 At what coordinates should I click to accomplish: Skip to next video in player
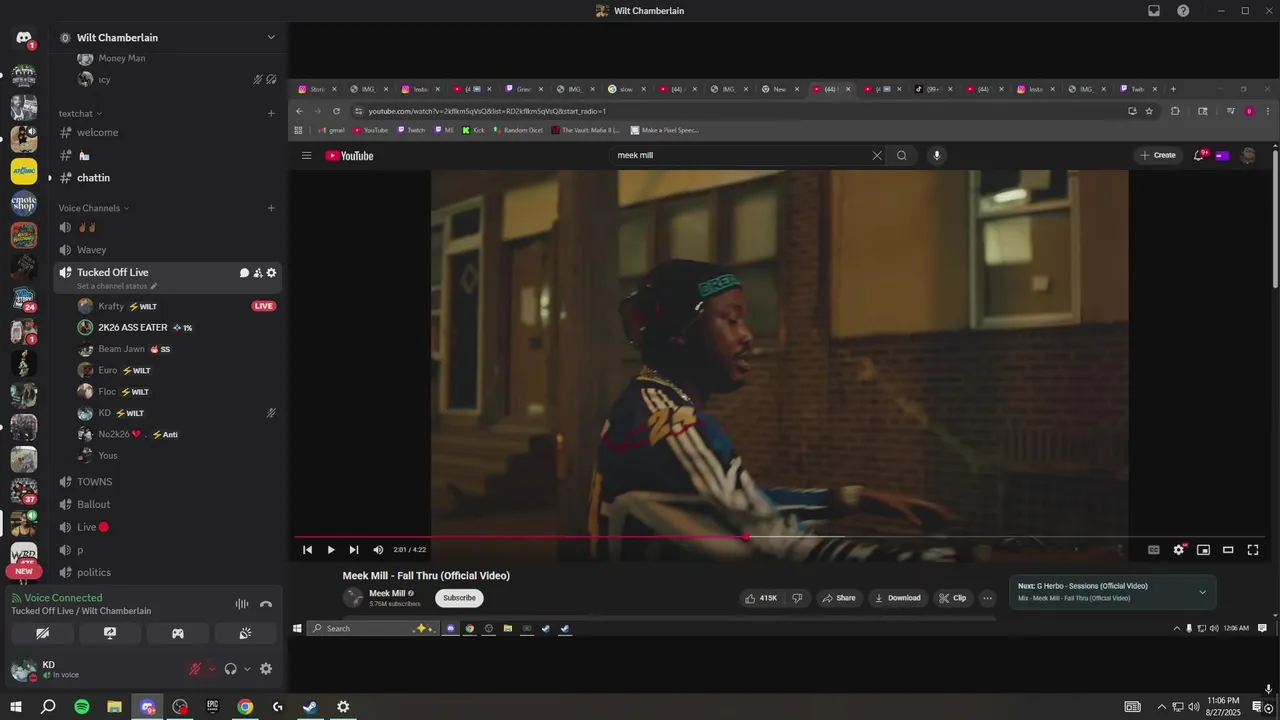[x=354, y=550]
